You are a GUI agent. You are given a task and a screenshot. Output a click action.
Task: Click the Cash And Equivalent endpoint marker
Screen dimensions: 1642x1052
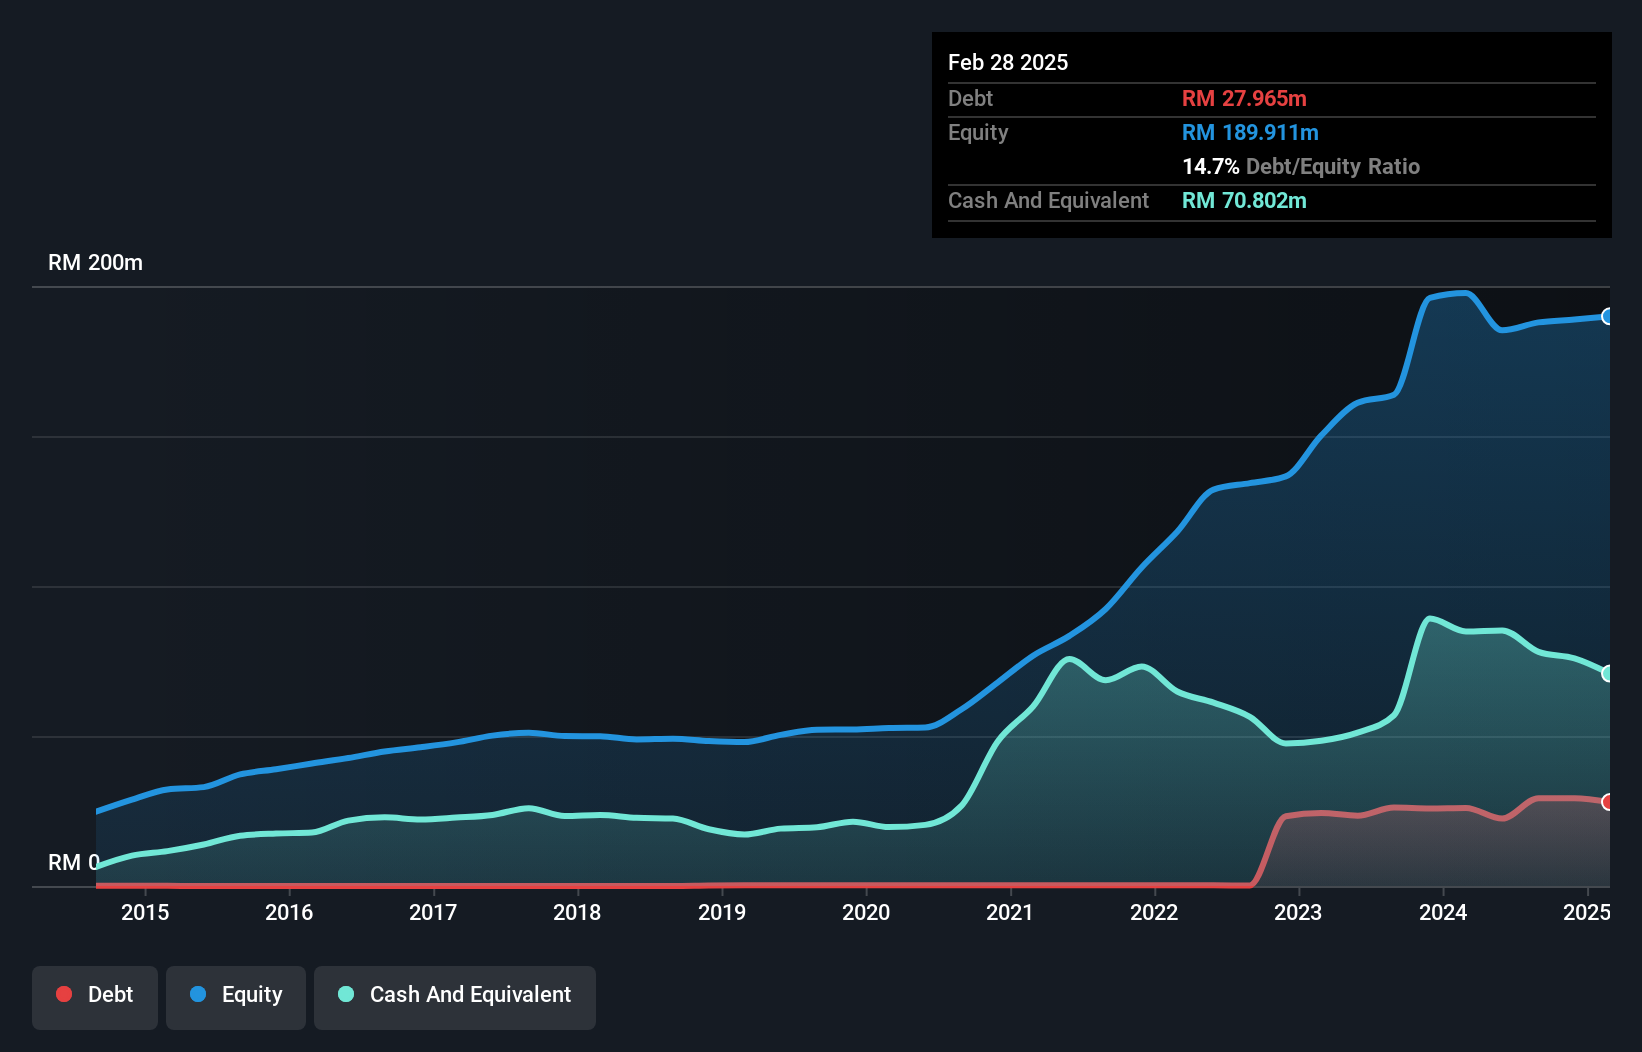(1608, 673)
